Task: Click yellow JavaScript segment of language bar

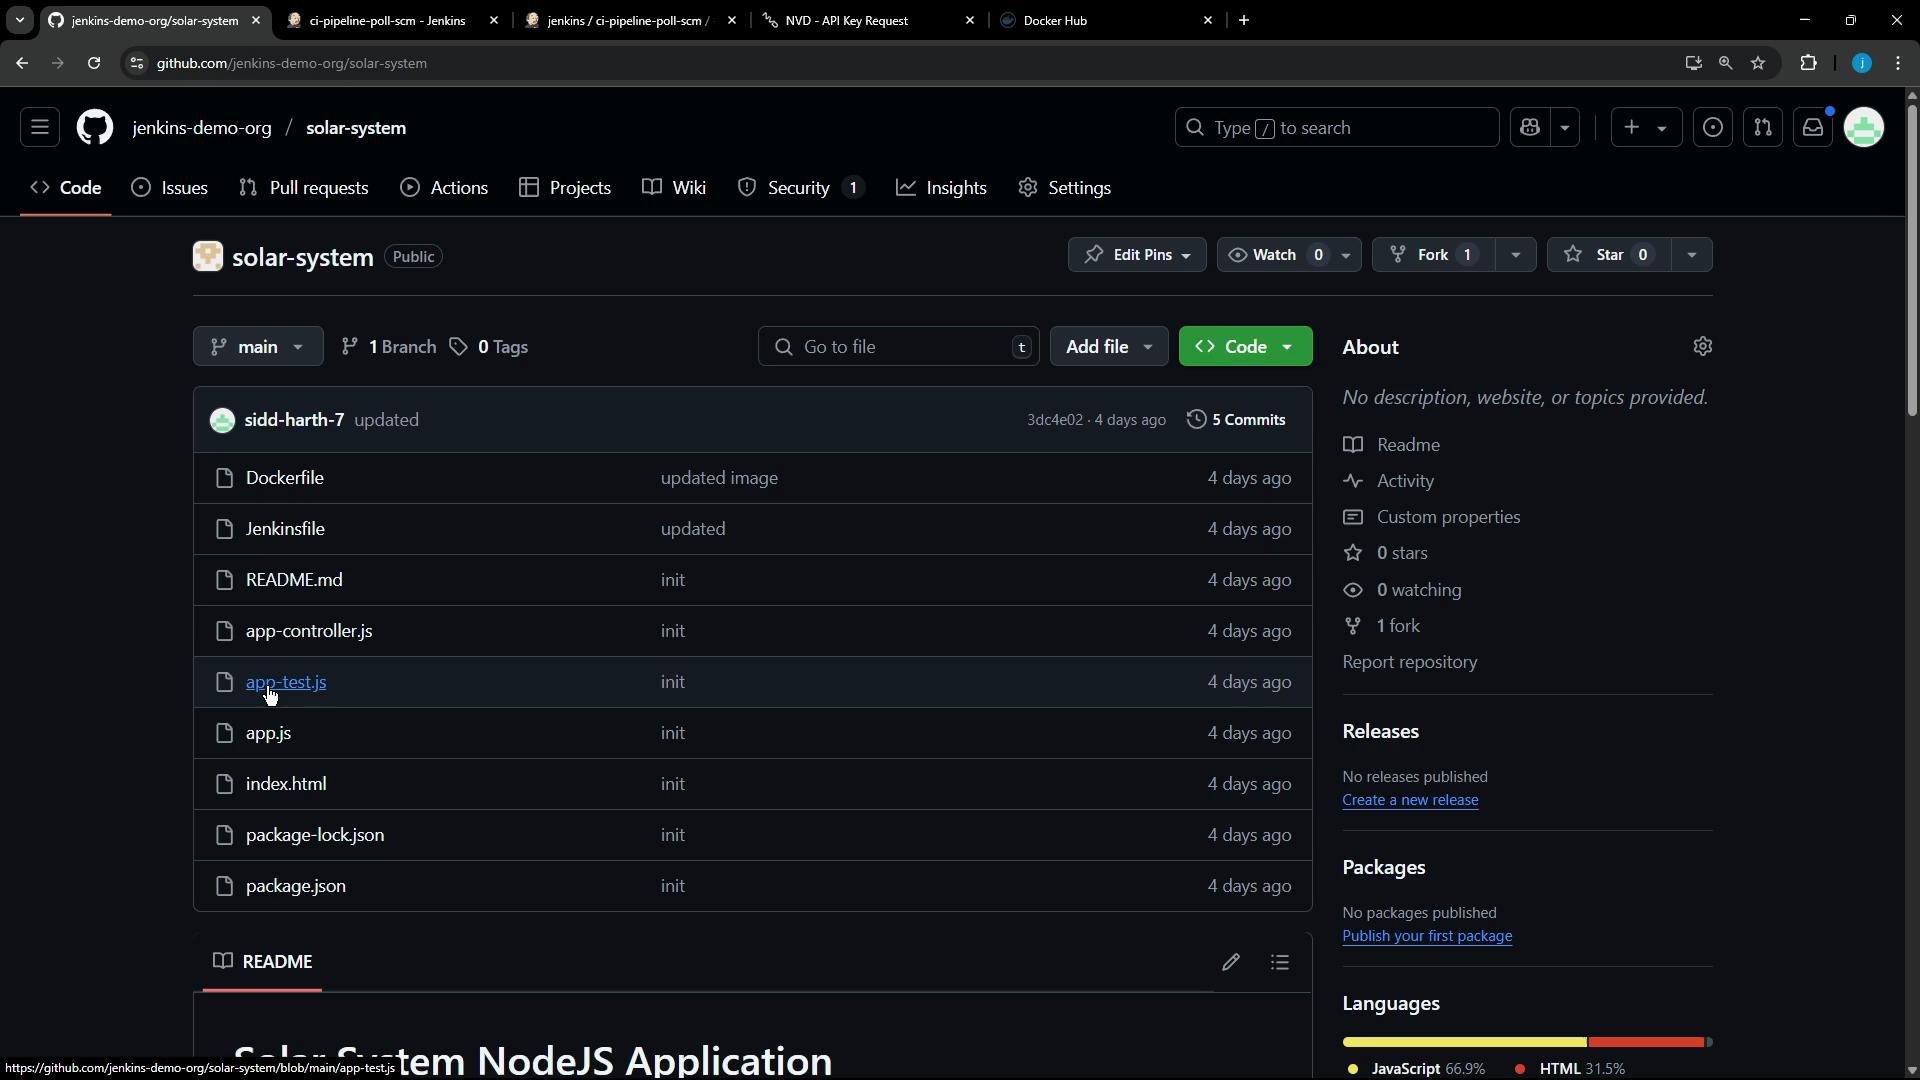Action: point(1464,1043)
